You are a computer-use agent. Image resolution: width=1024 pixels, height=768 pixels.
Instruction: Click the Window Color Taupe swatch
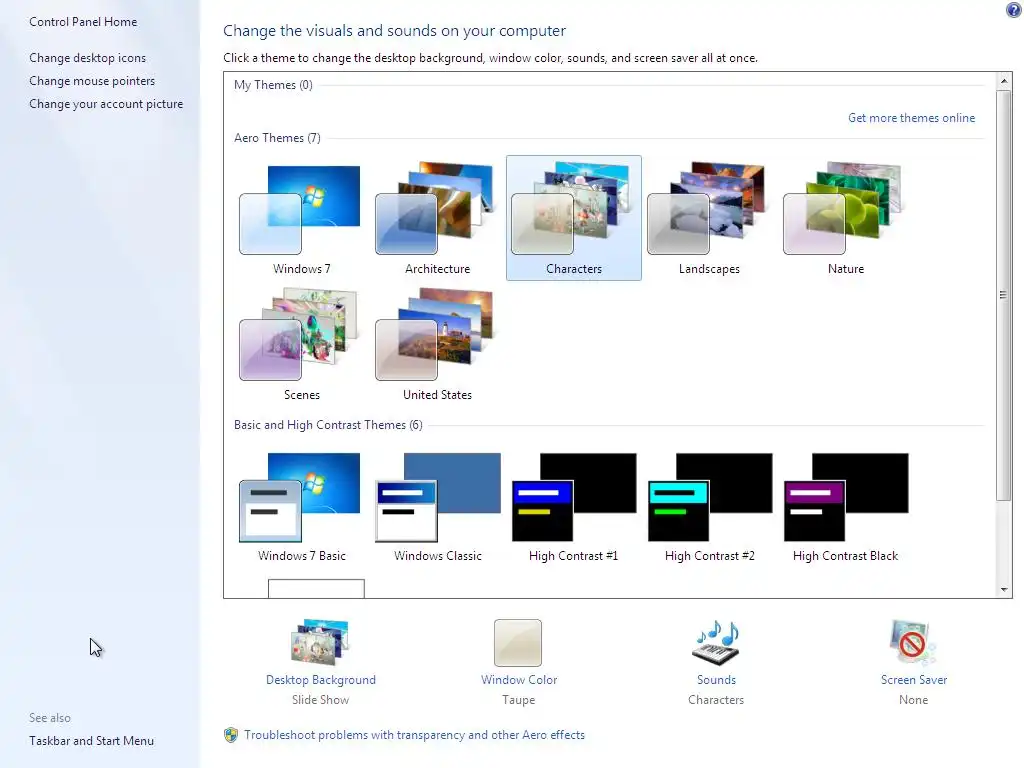[x=518, y=643]
